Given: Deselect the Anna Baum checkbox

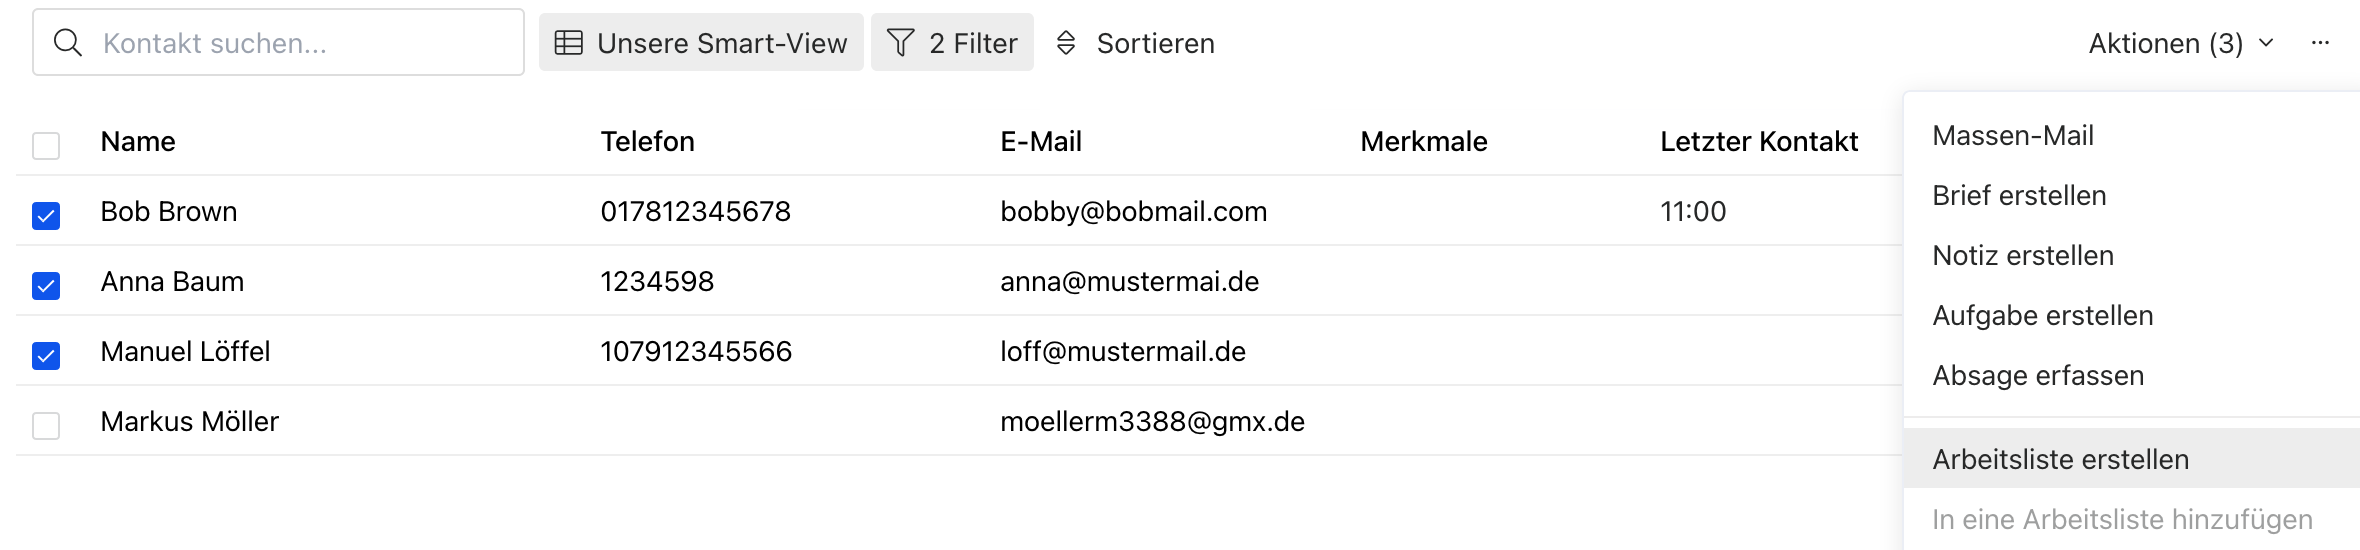Looking at the screenshot, I should coord(46,285).
